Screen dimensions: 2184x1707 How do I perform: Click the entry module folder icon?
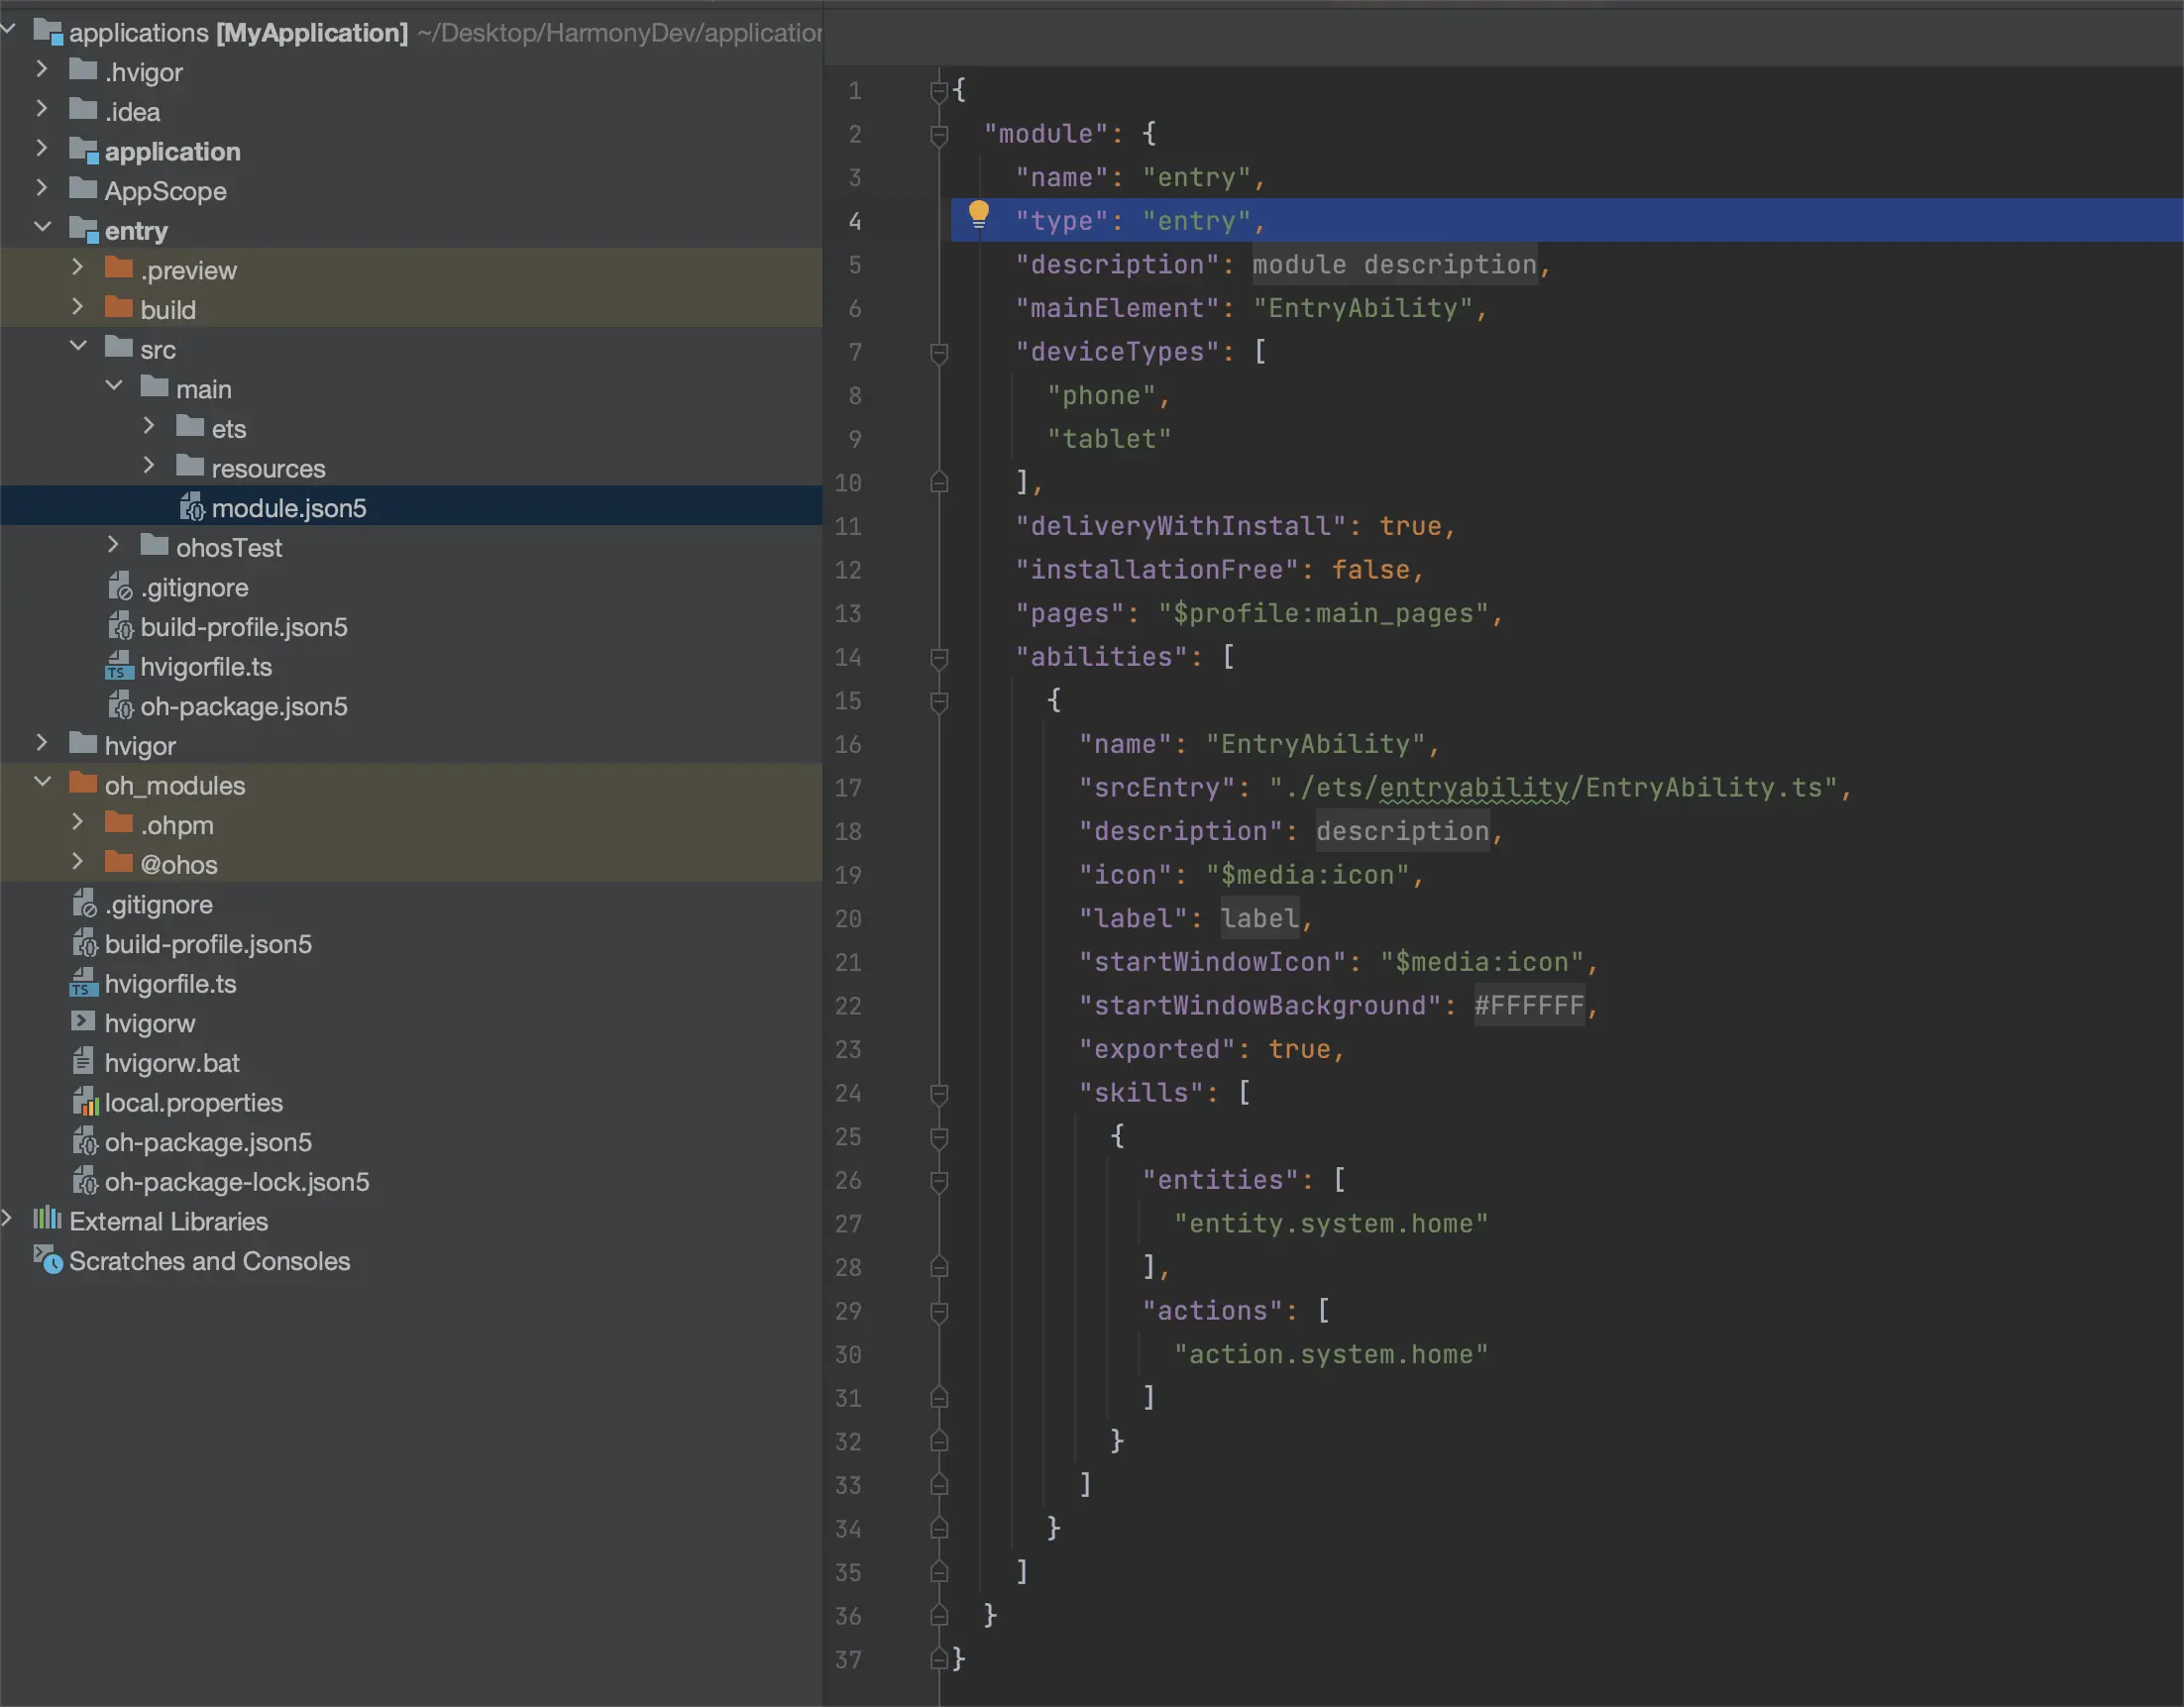pyautogui.click(x=83, y=230)
